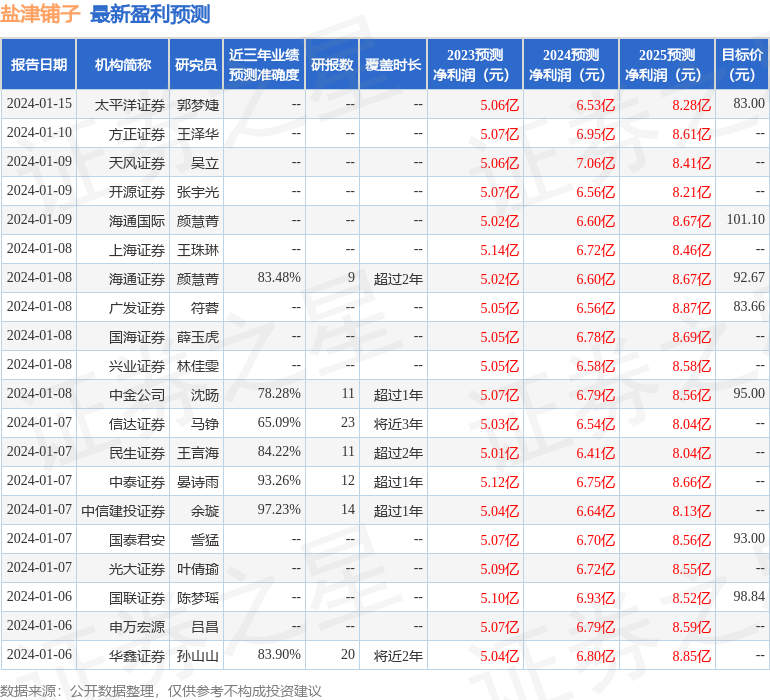
Task: Sort by 2023预测净利润 column header
Action: [x=474, y=65]
